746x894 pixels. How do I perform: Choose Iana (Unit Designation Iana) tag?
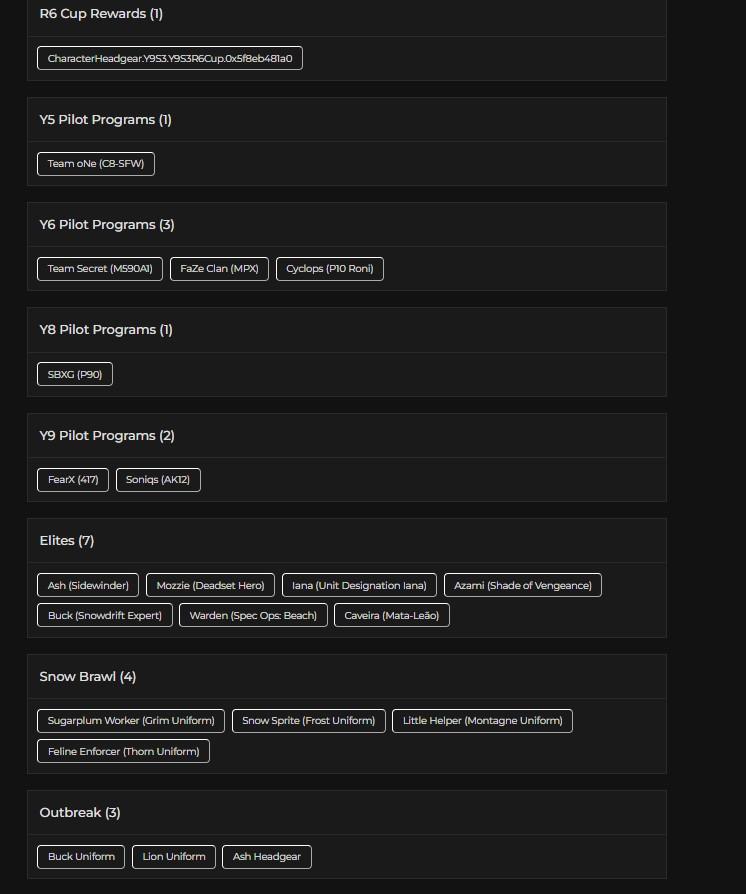click(359, 585)
